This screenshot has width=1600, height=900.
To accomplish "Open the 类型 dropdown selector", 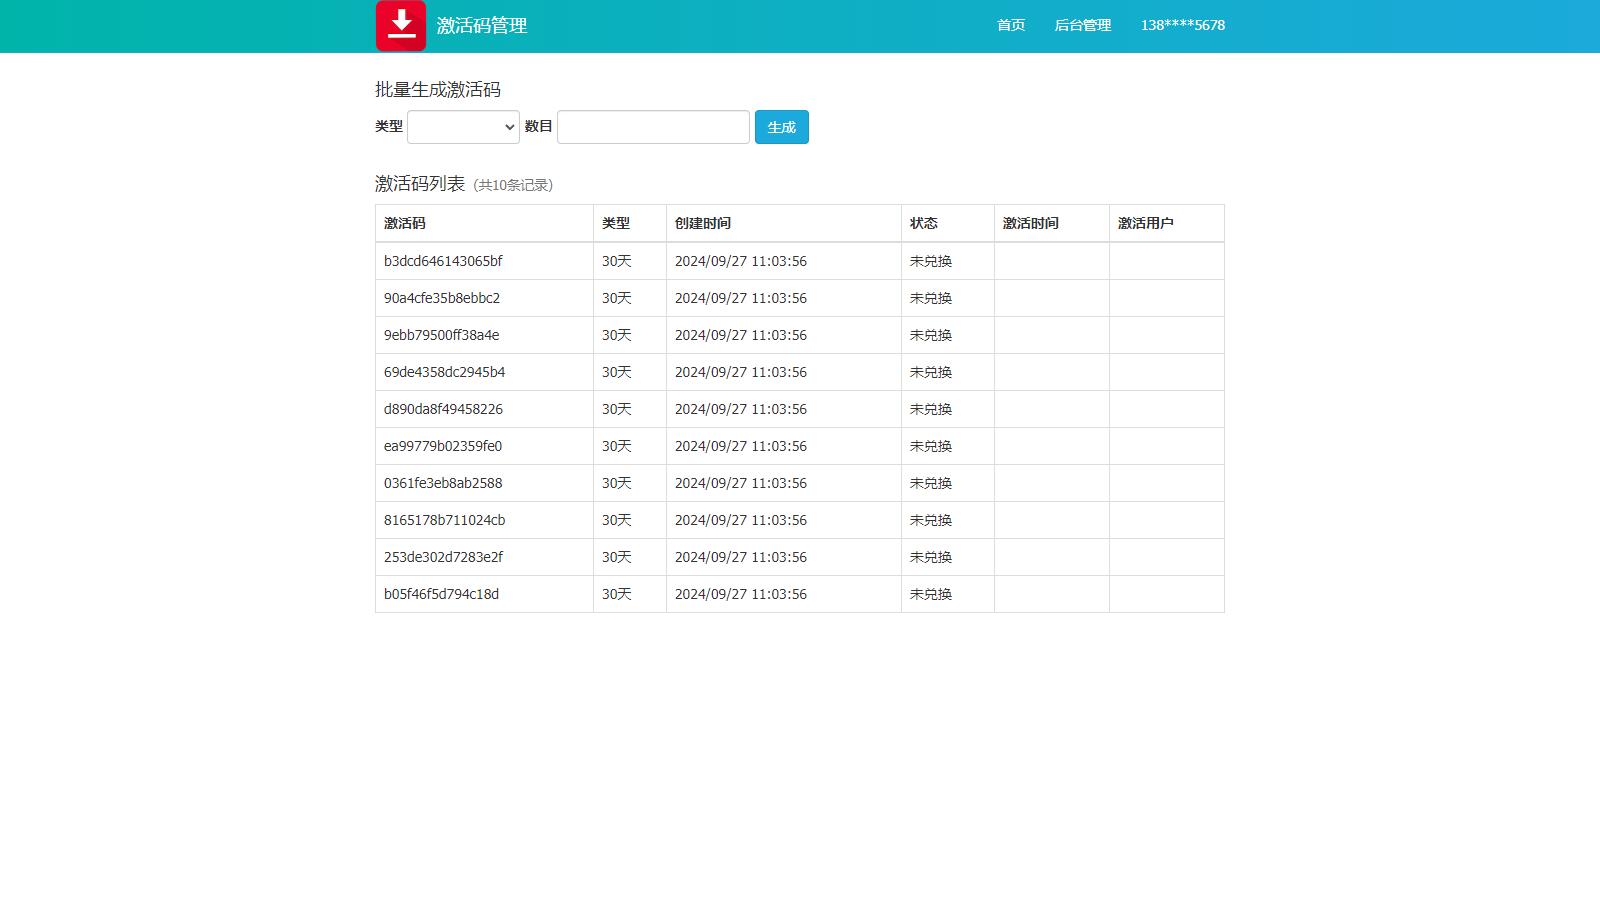I will click(463, 127).
